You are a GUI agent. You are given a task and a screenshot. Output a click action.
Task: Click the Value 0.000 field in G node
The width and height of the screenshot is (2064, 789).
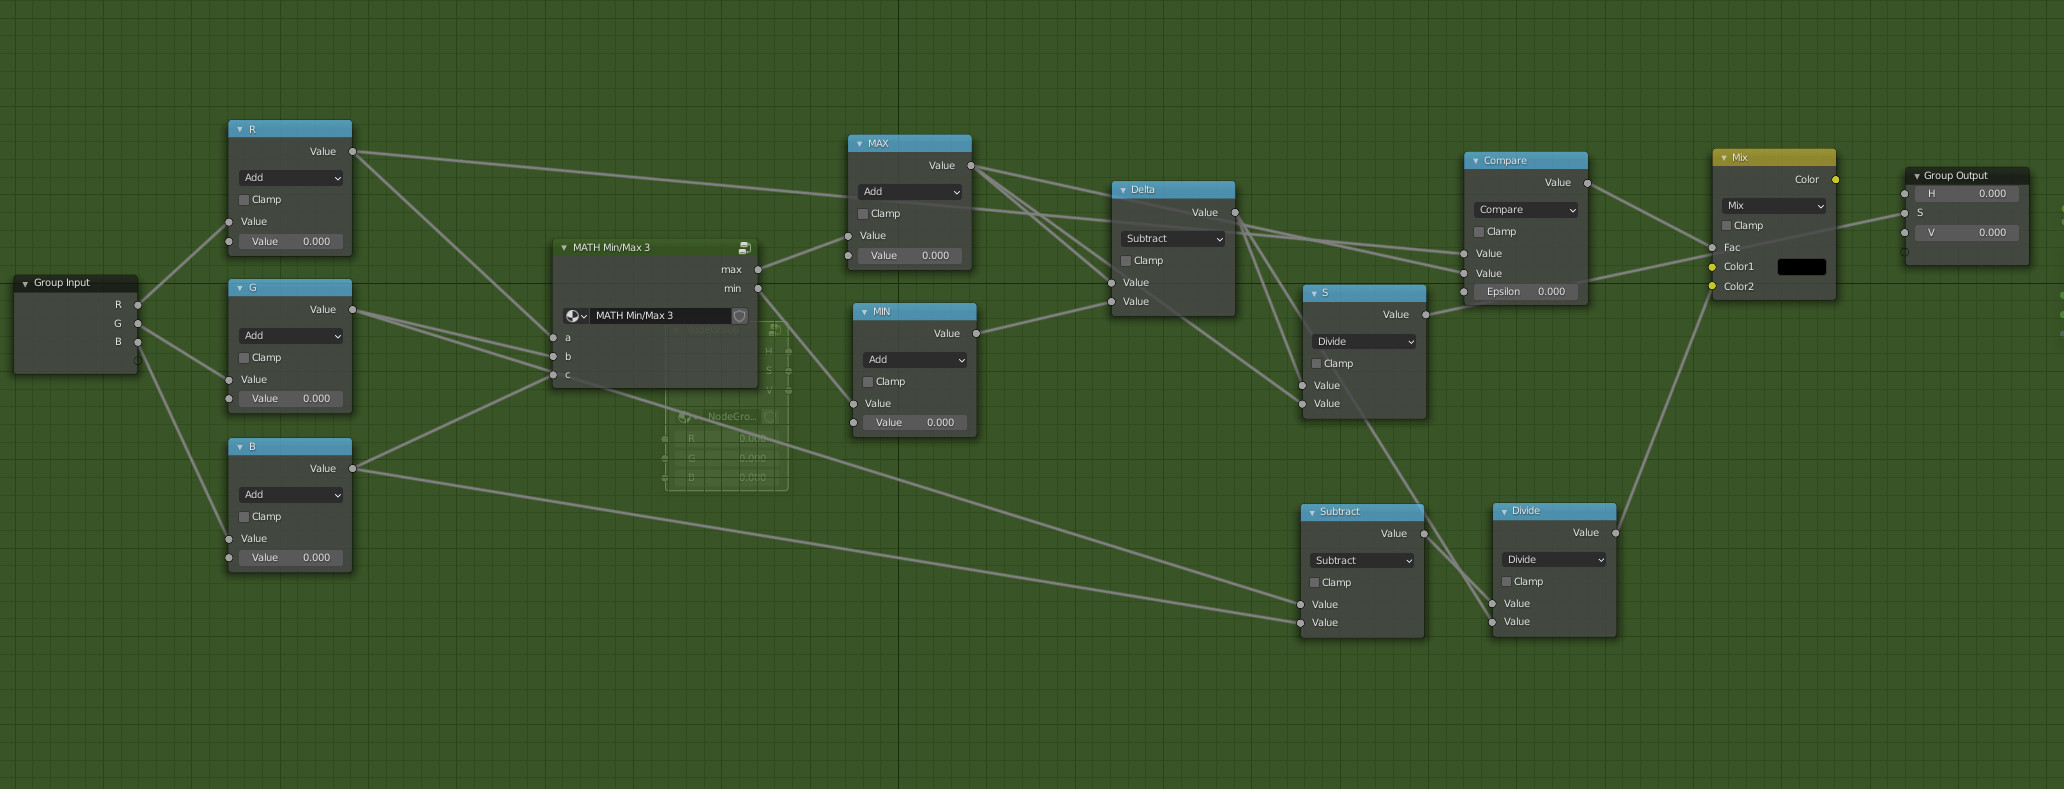pos(291,399)
